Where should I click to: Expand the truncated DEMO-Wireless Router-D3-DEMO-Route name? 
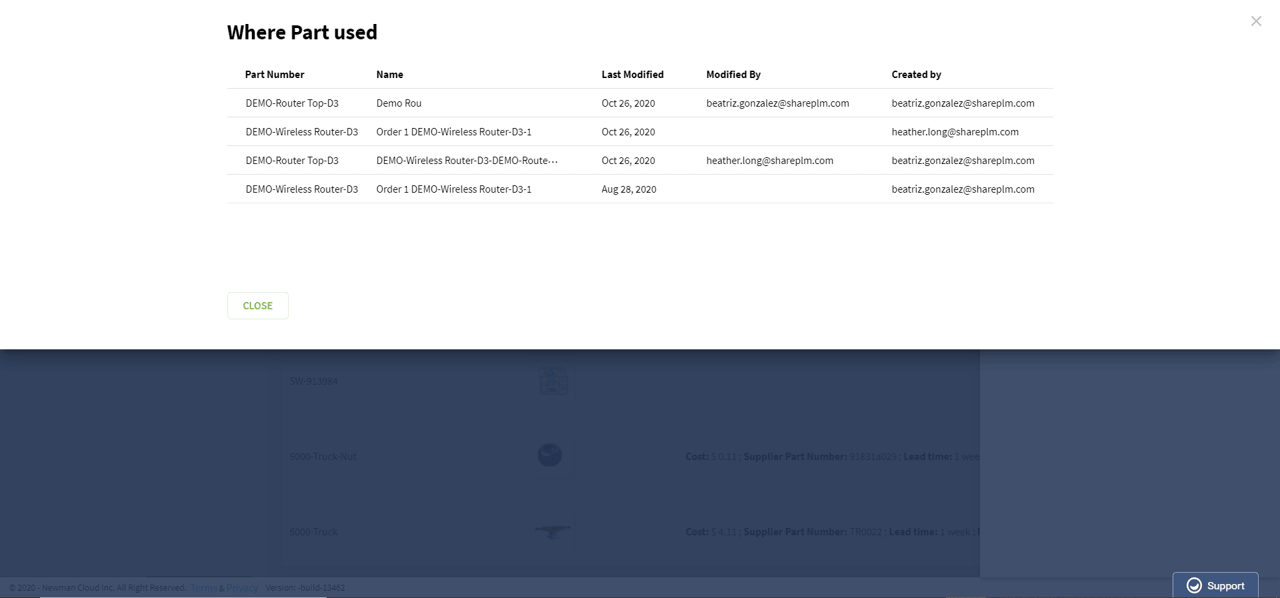(467, 160)
